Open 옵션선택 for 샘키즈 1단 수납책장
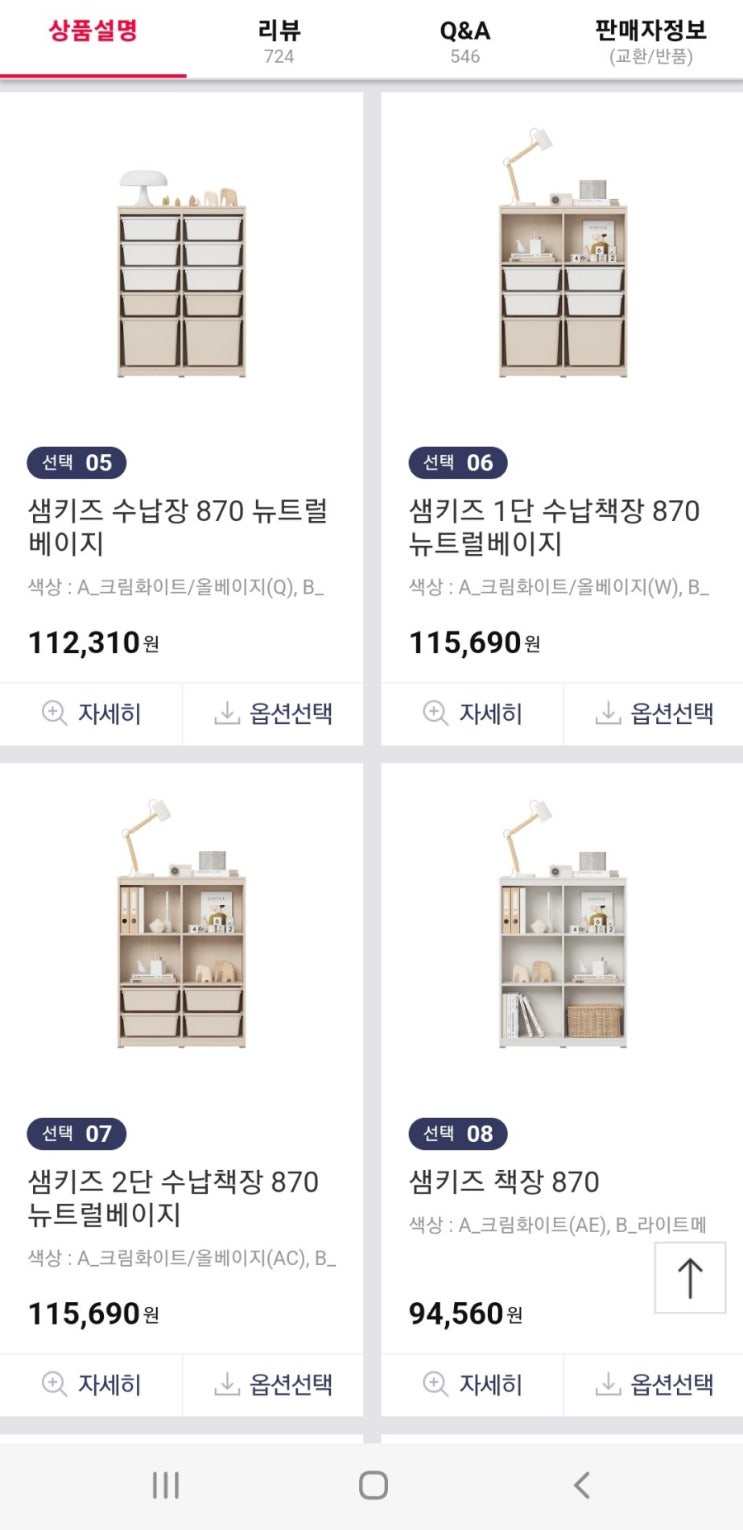Viewport: 743px width, 1530px height. (x=654, y=713)
